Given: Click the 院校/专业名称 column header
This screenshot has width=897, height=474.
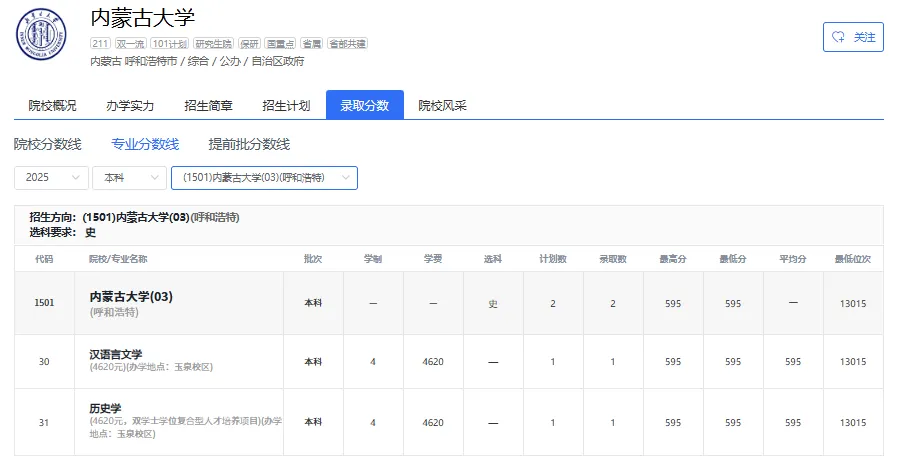Looking at the screenshot, I should tap(118, 259).
